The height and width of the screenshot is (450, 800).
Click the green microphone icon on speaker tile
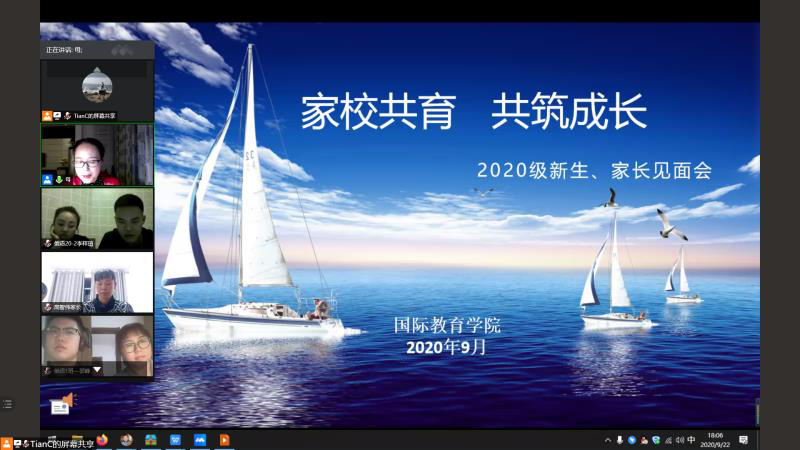(59, 179)
